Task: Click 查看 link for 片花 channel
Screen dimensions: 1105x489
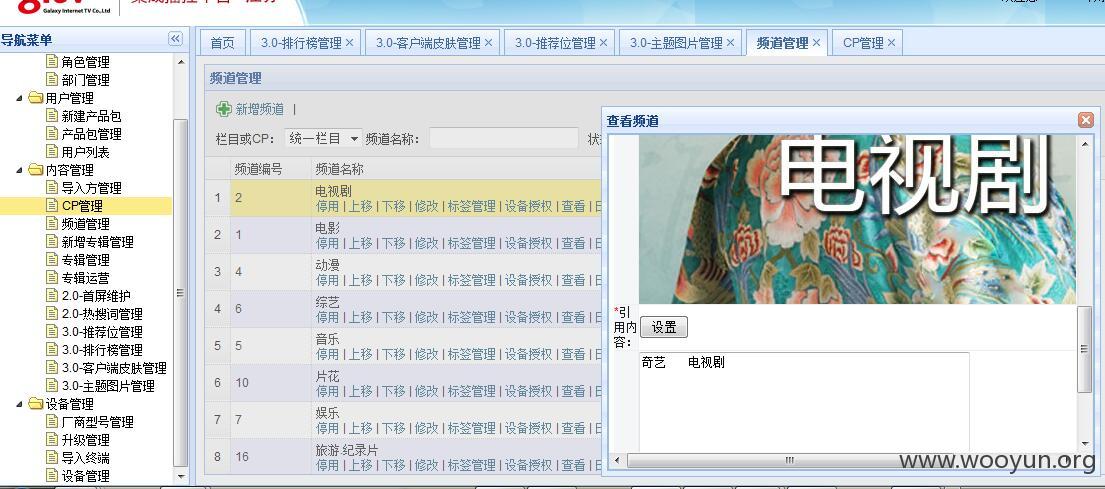Action: (x=574, y=391)
